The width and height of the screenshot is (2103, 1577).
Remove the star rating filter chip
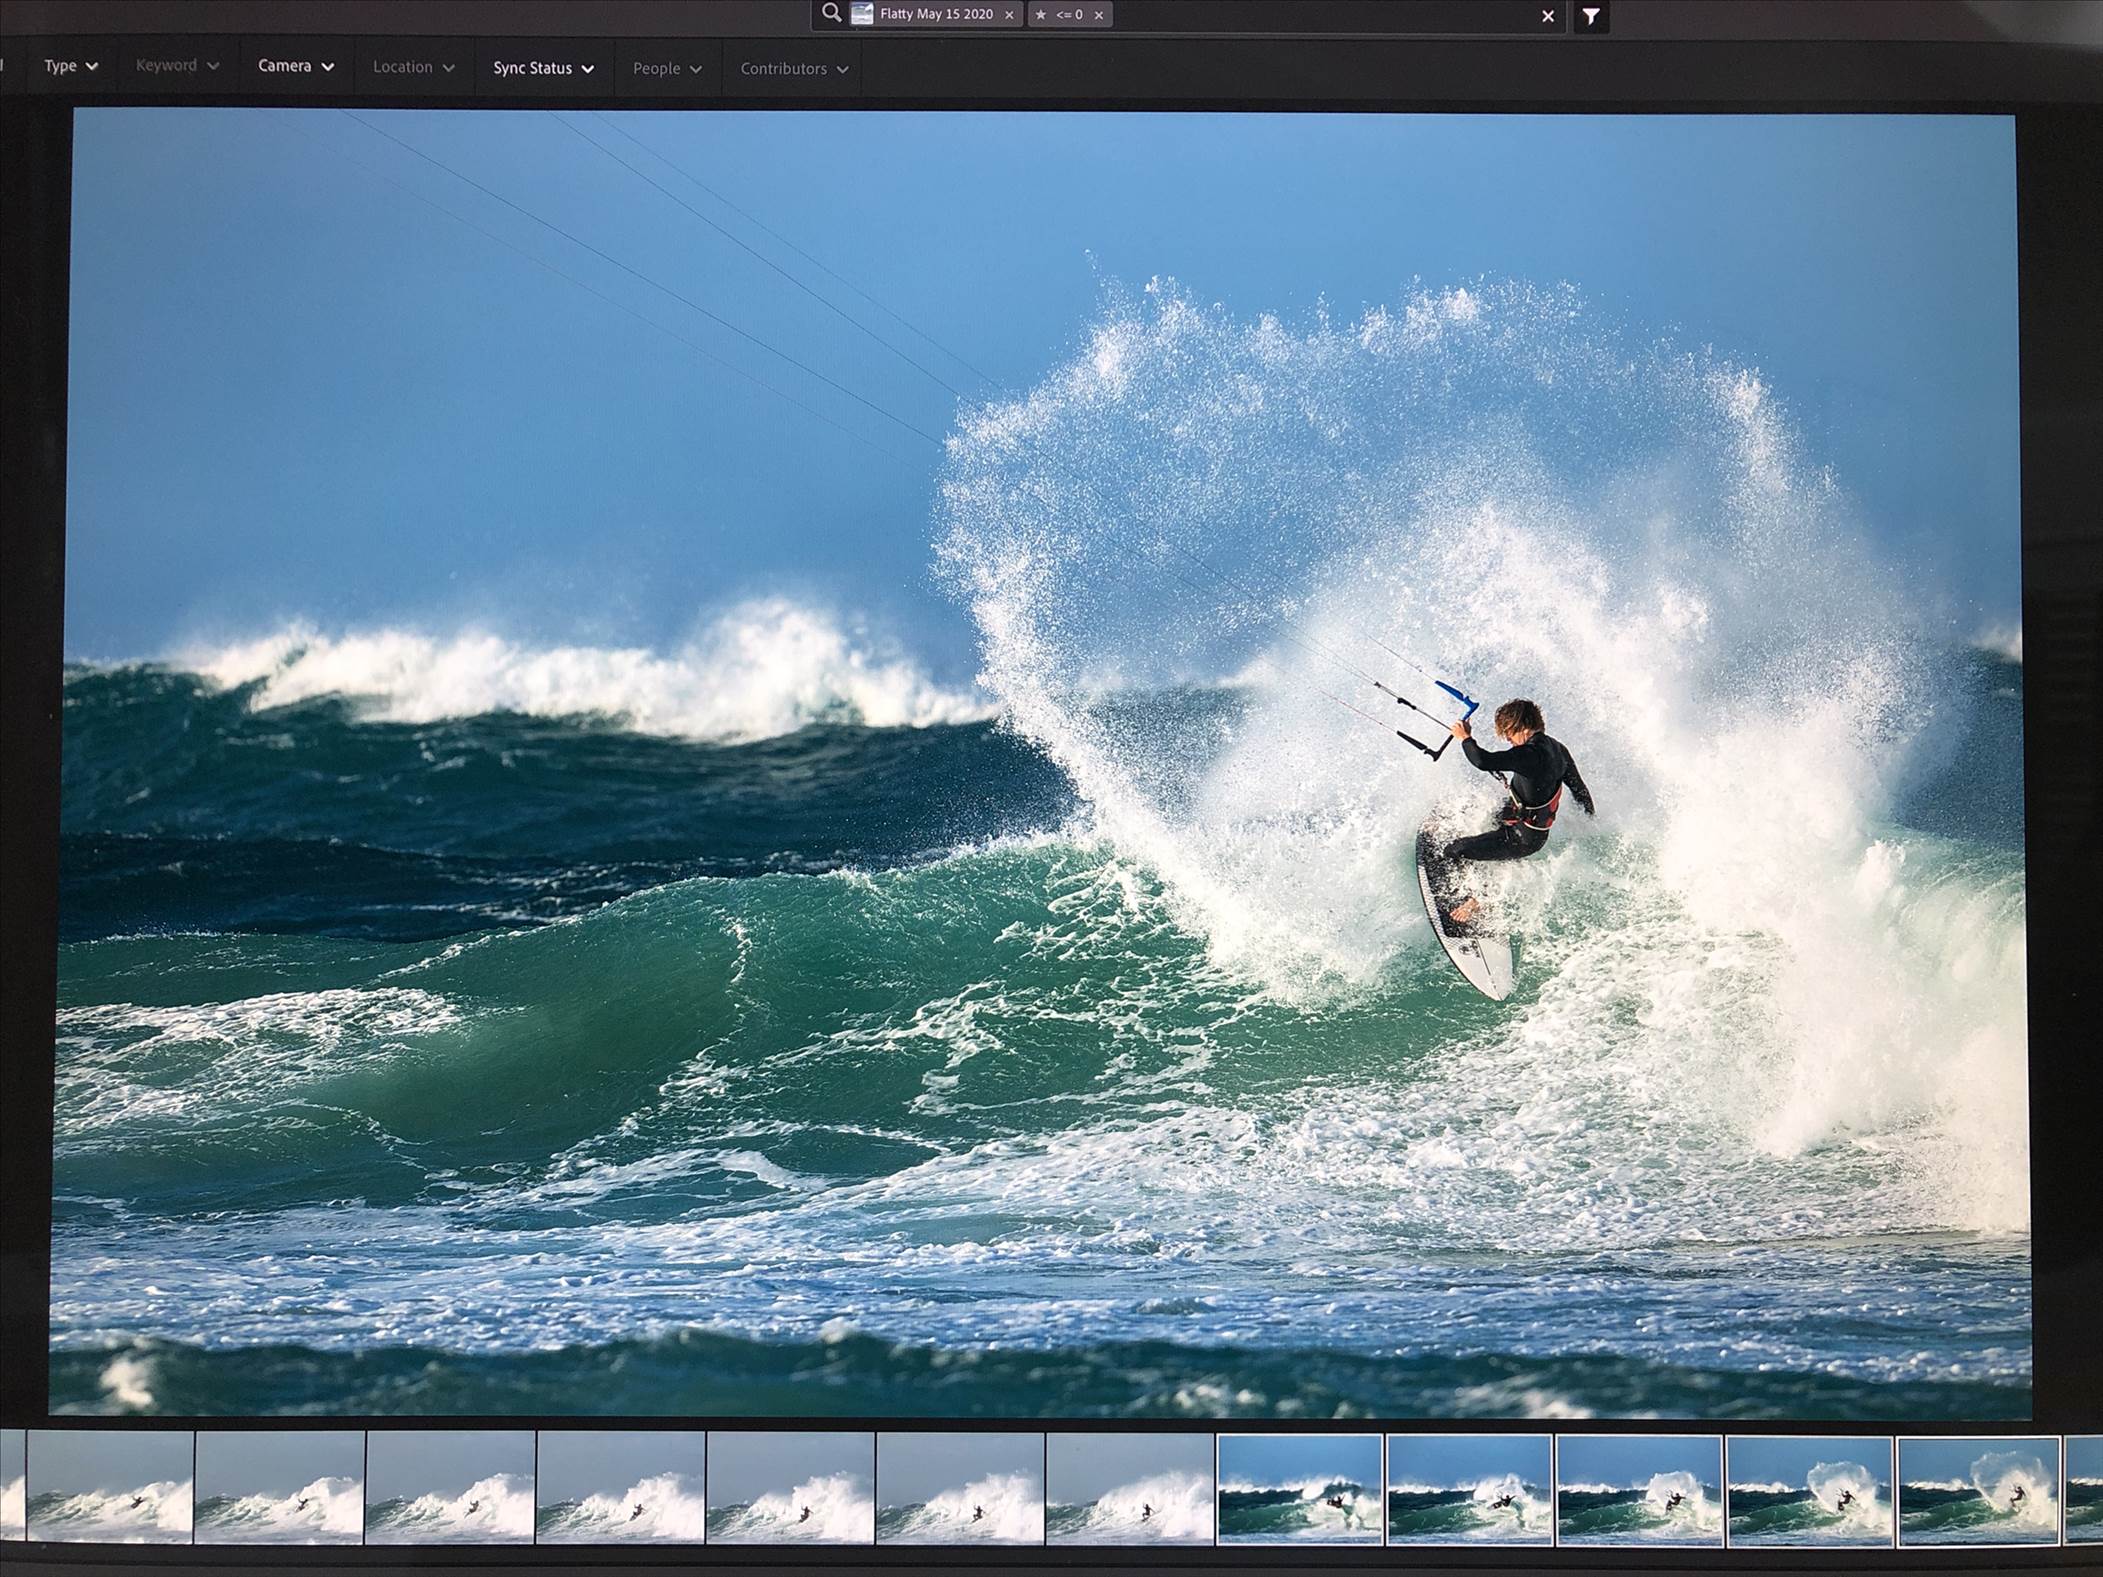(1098, 15)
